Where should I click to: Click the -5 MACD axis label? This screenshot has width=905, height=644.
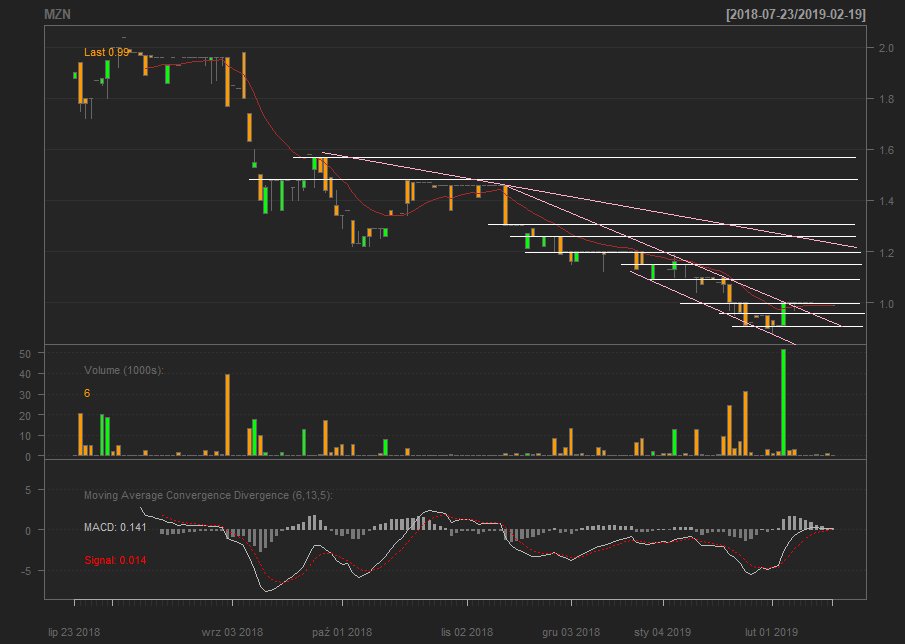[25, 571]
